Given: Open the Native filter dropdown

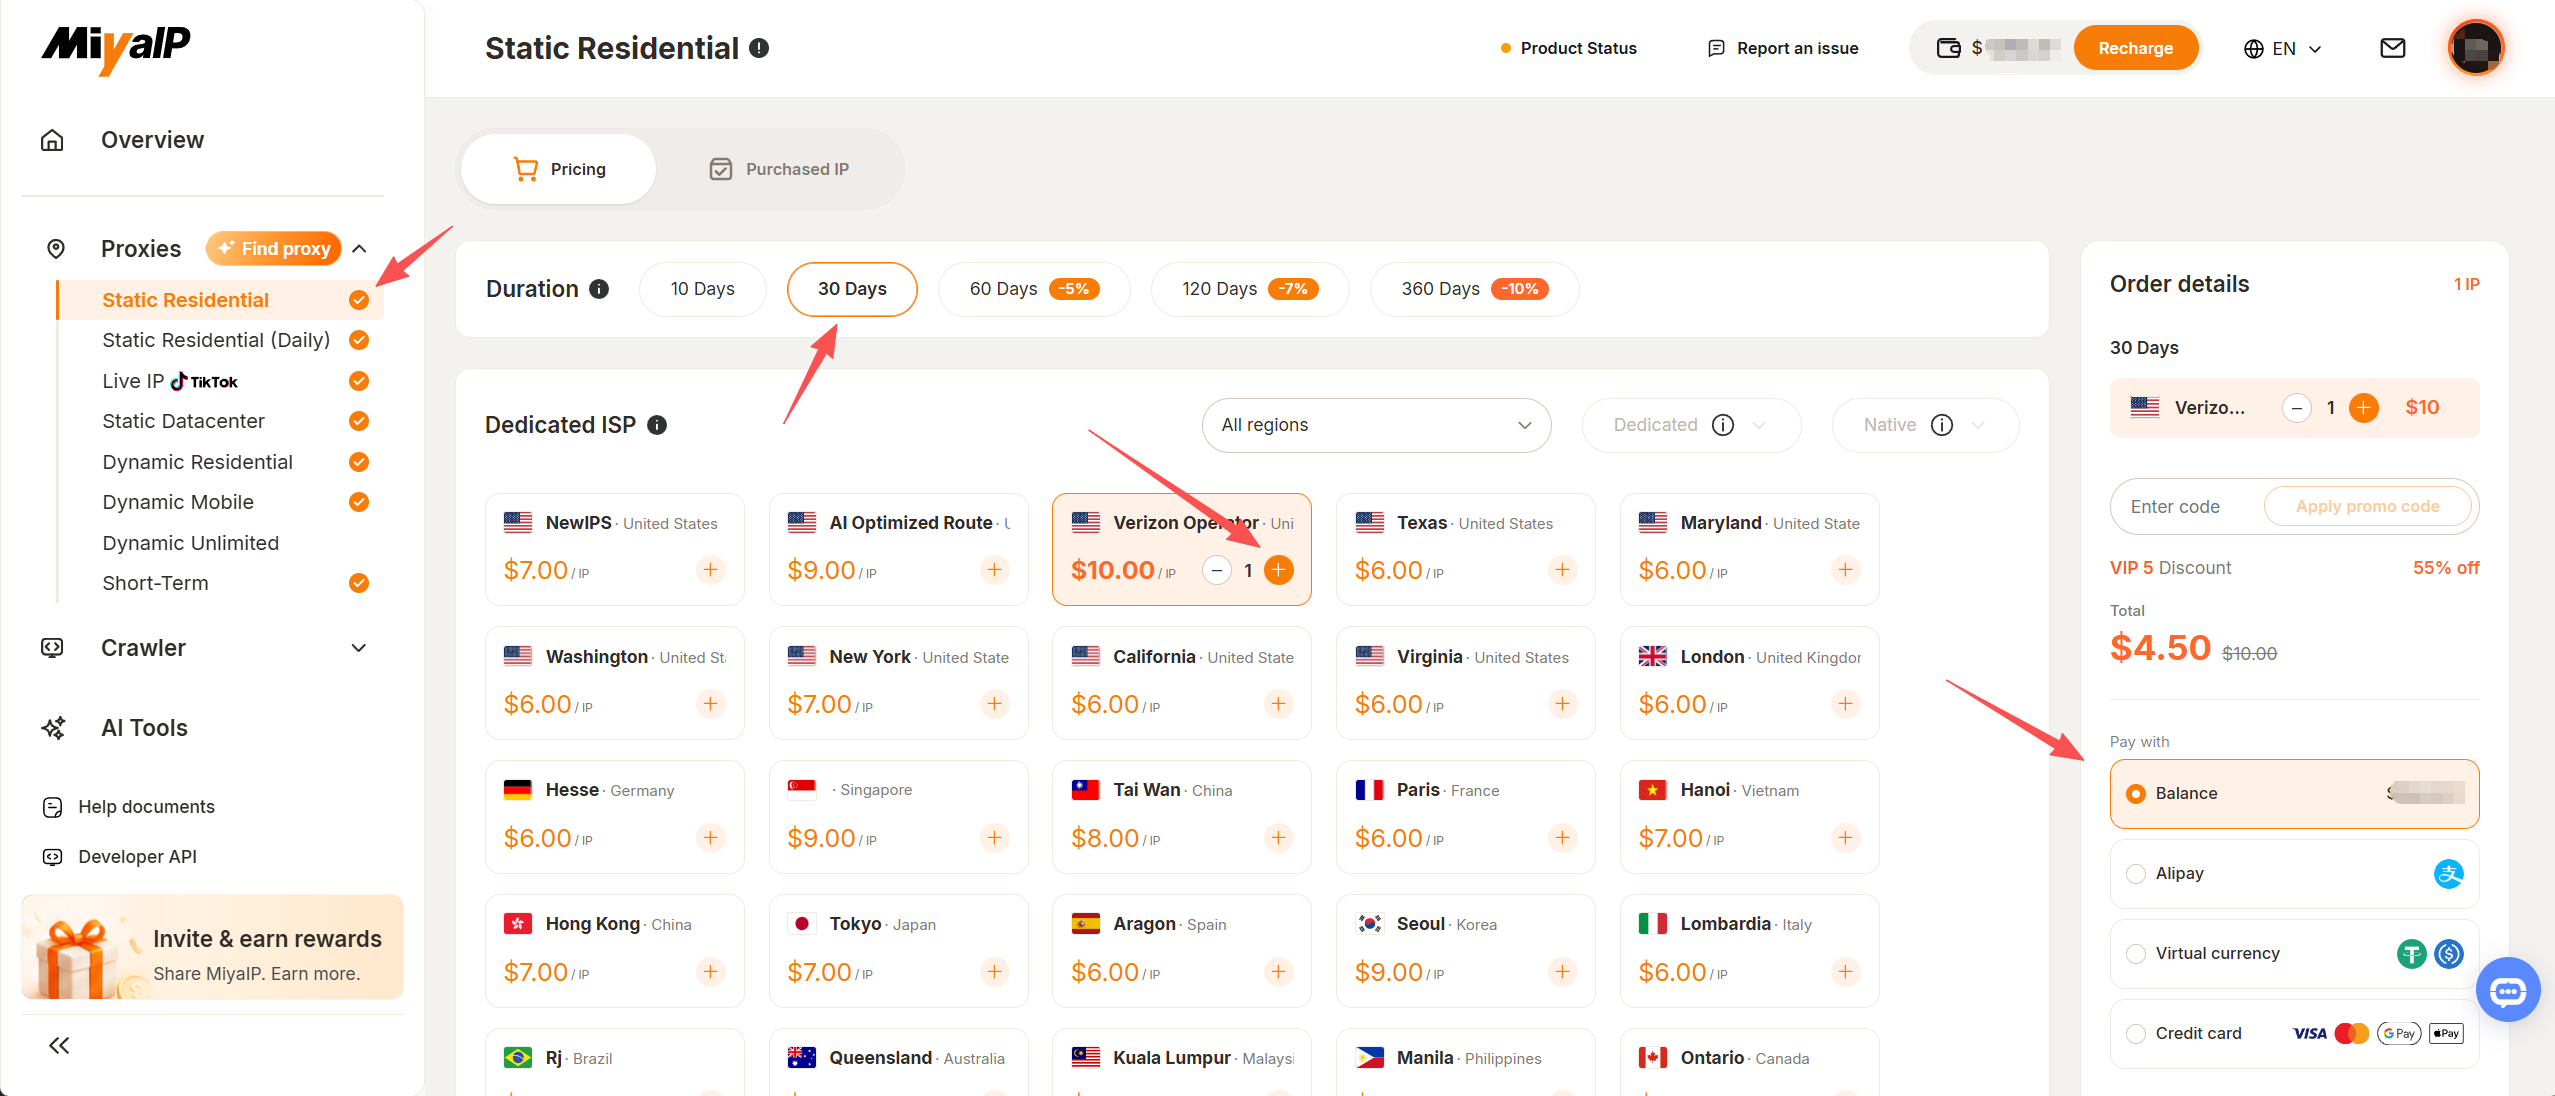Looking at the screenshot, I should [x=1925, y=425].
